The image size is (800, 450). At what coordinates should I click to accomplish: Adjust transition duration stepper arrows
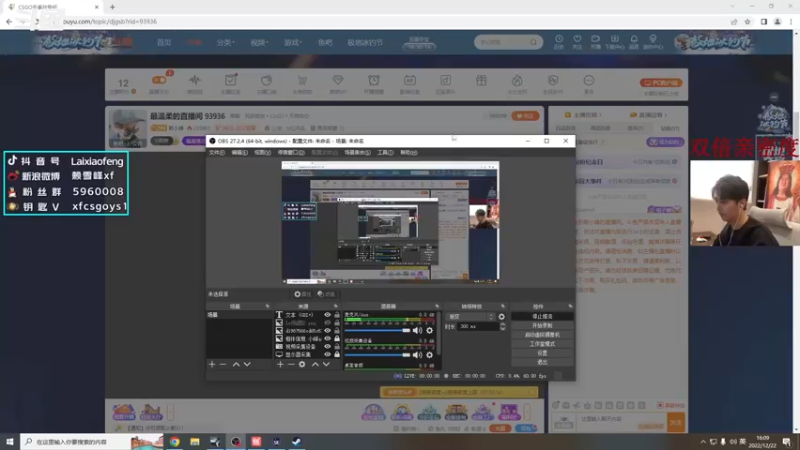503,327
